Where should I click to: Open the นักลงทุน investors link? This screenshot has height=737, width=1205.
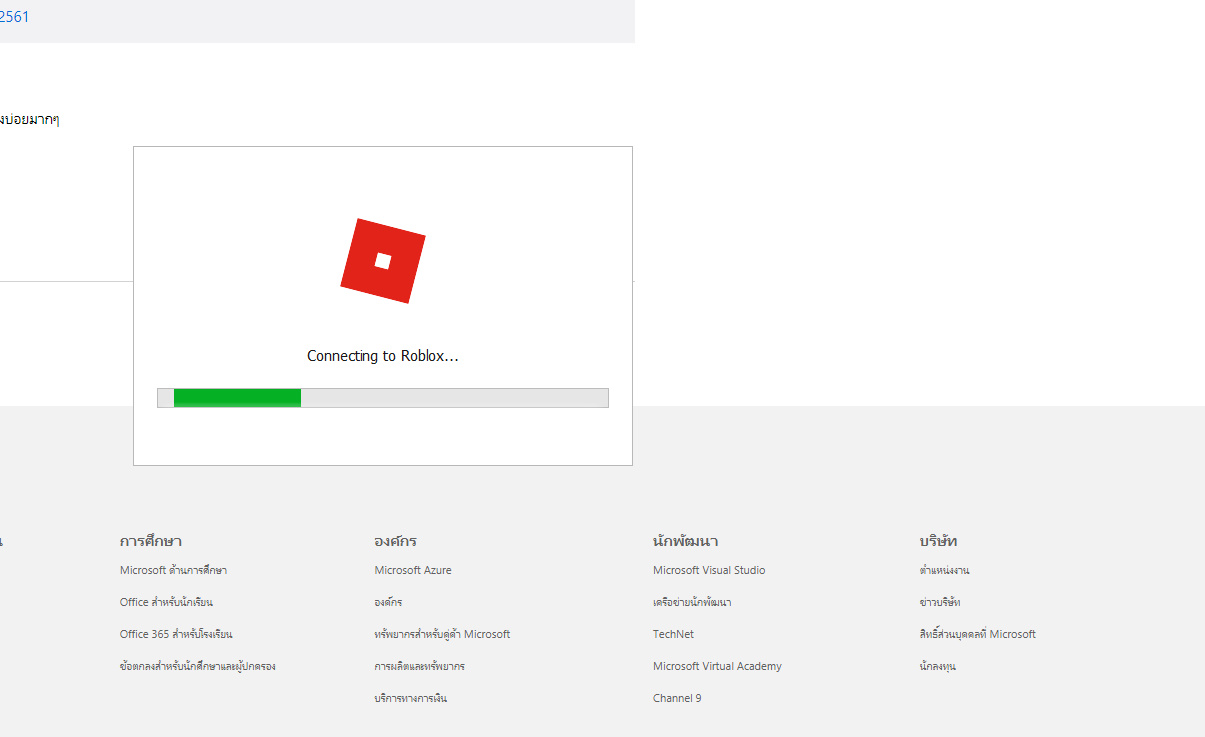(x=938, y=666)
